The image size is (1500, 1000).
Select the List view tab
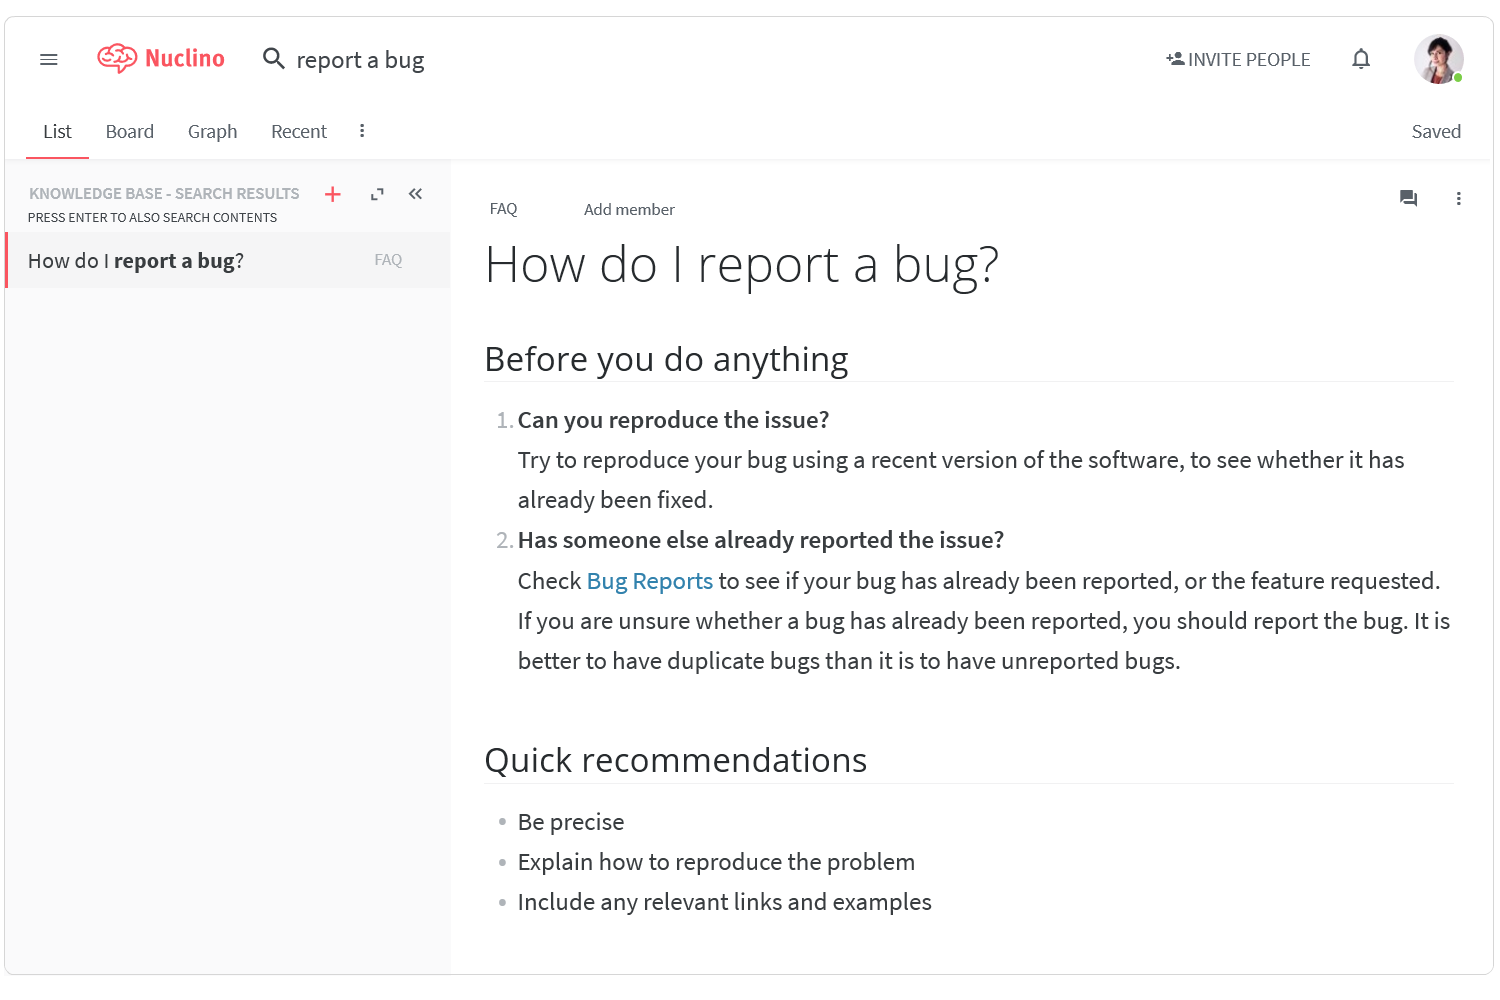tap(57, 132)
